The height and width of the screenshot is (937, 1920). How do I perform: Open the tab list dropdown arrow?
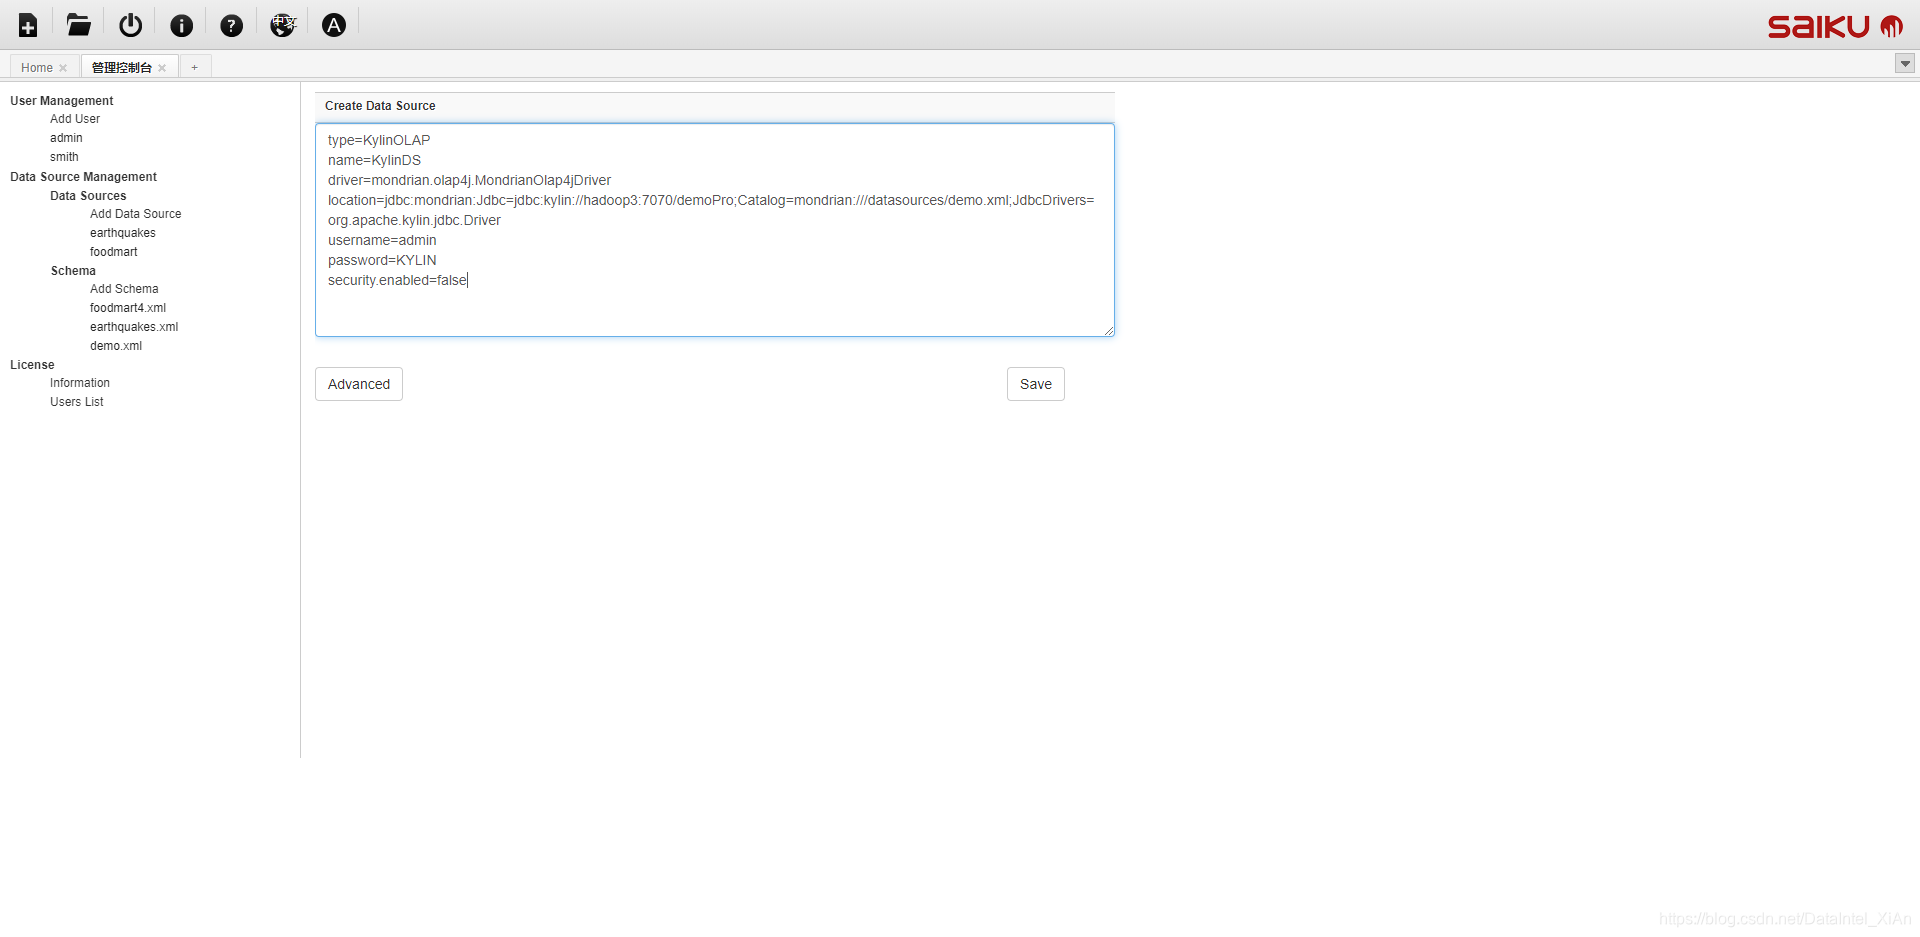tap(1905, 64)
